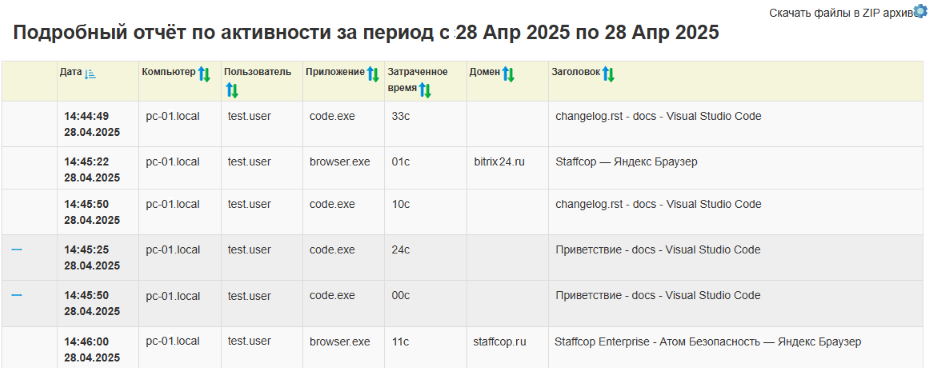Viewport: 930px width, 368px height.
Task: Click the Дата column header label
Action: [71, 72]
